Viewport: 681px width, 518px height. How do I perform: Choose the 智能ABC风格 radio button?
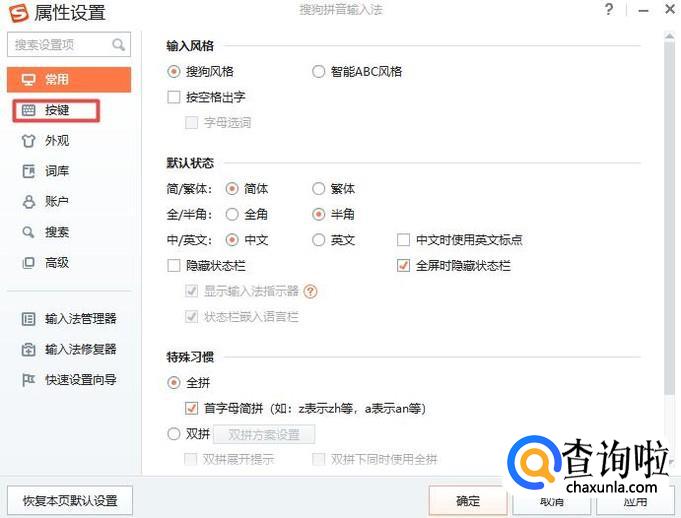point(318,72)
